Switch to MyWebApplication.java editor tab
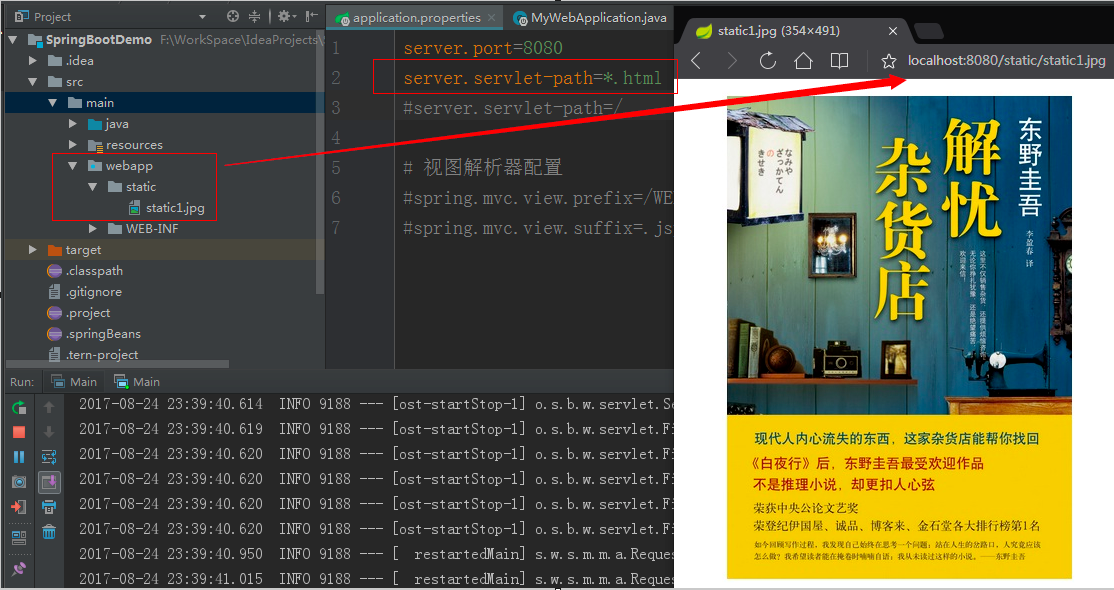The height and width of the screenshot is (590, 1114). (590, 18)
